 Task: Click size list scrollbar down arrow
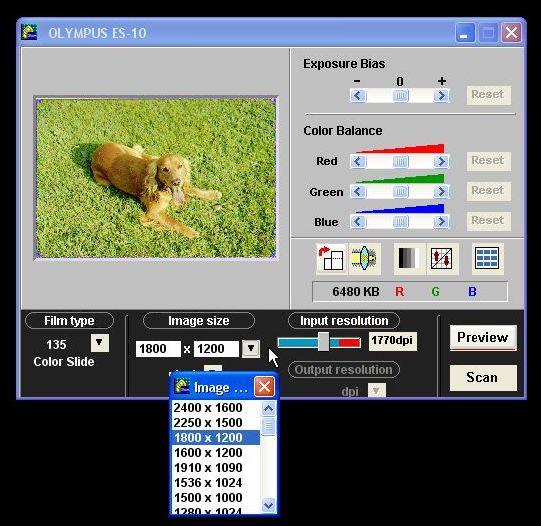coord(268,505)
